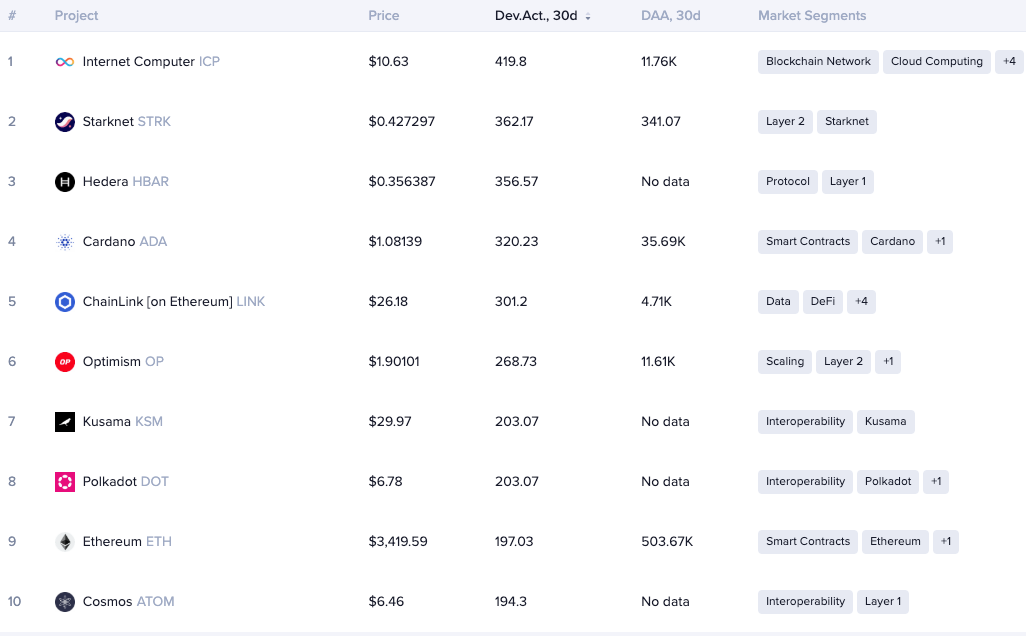
Task: Click the 35.69K Cardano DAA value
Action: click(663, 241)
